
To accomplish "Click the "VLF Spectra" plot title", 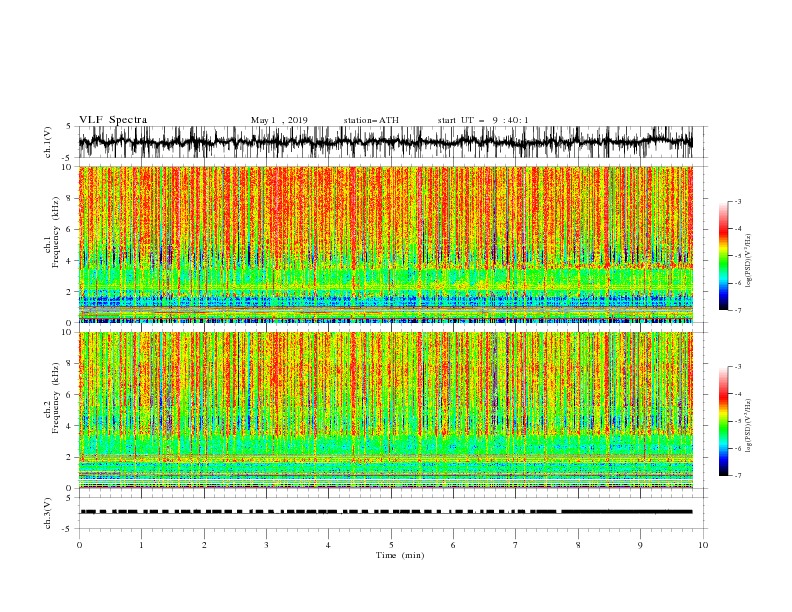I will tap(113, 120).
